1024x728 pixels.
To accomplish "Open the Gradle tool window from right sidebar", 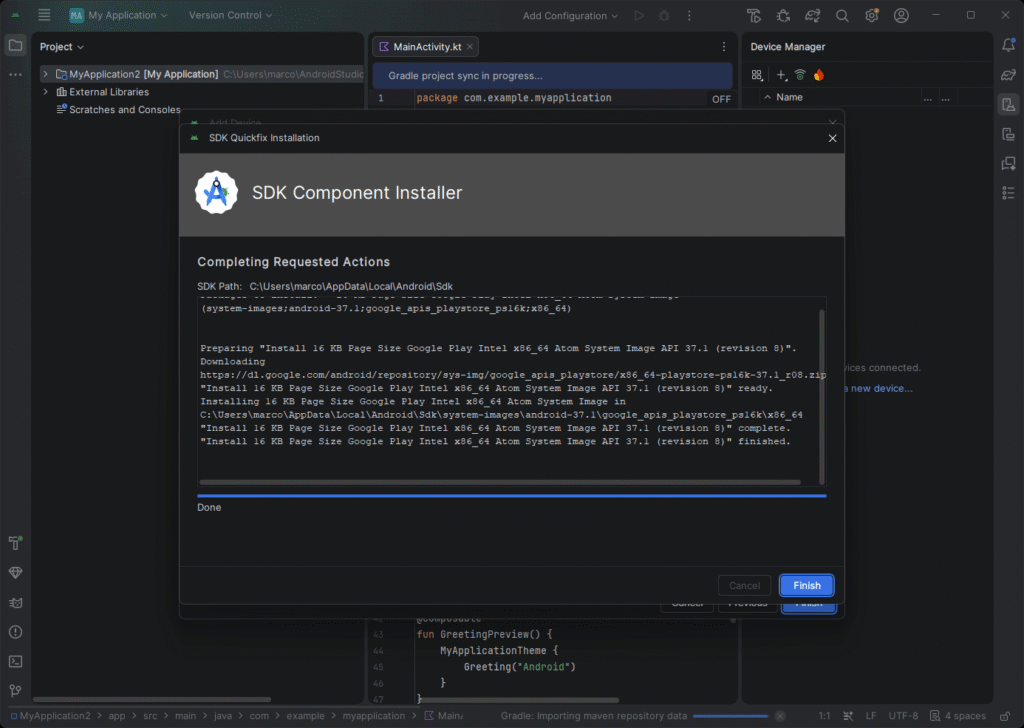I will pyautogui.click(x=1008, y=75).
